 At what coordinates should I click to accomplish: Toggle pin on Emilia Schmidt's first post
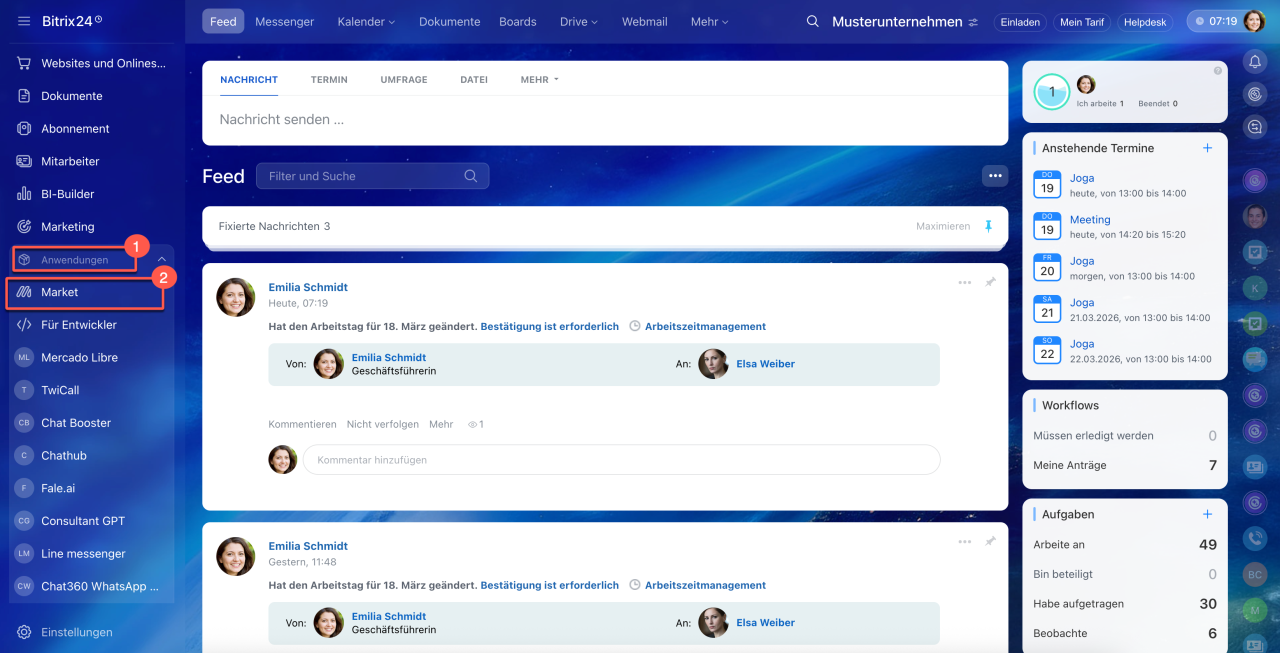(990, 283)
